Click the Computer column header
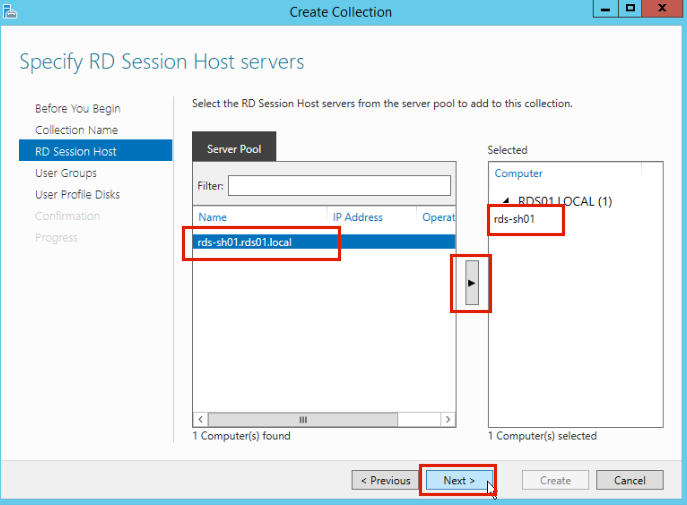Viewport: 687px width, 505px height. (519, 173)
